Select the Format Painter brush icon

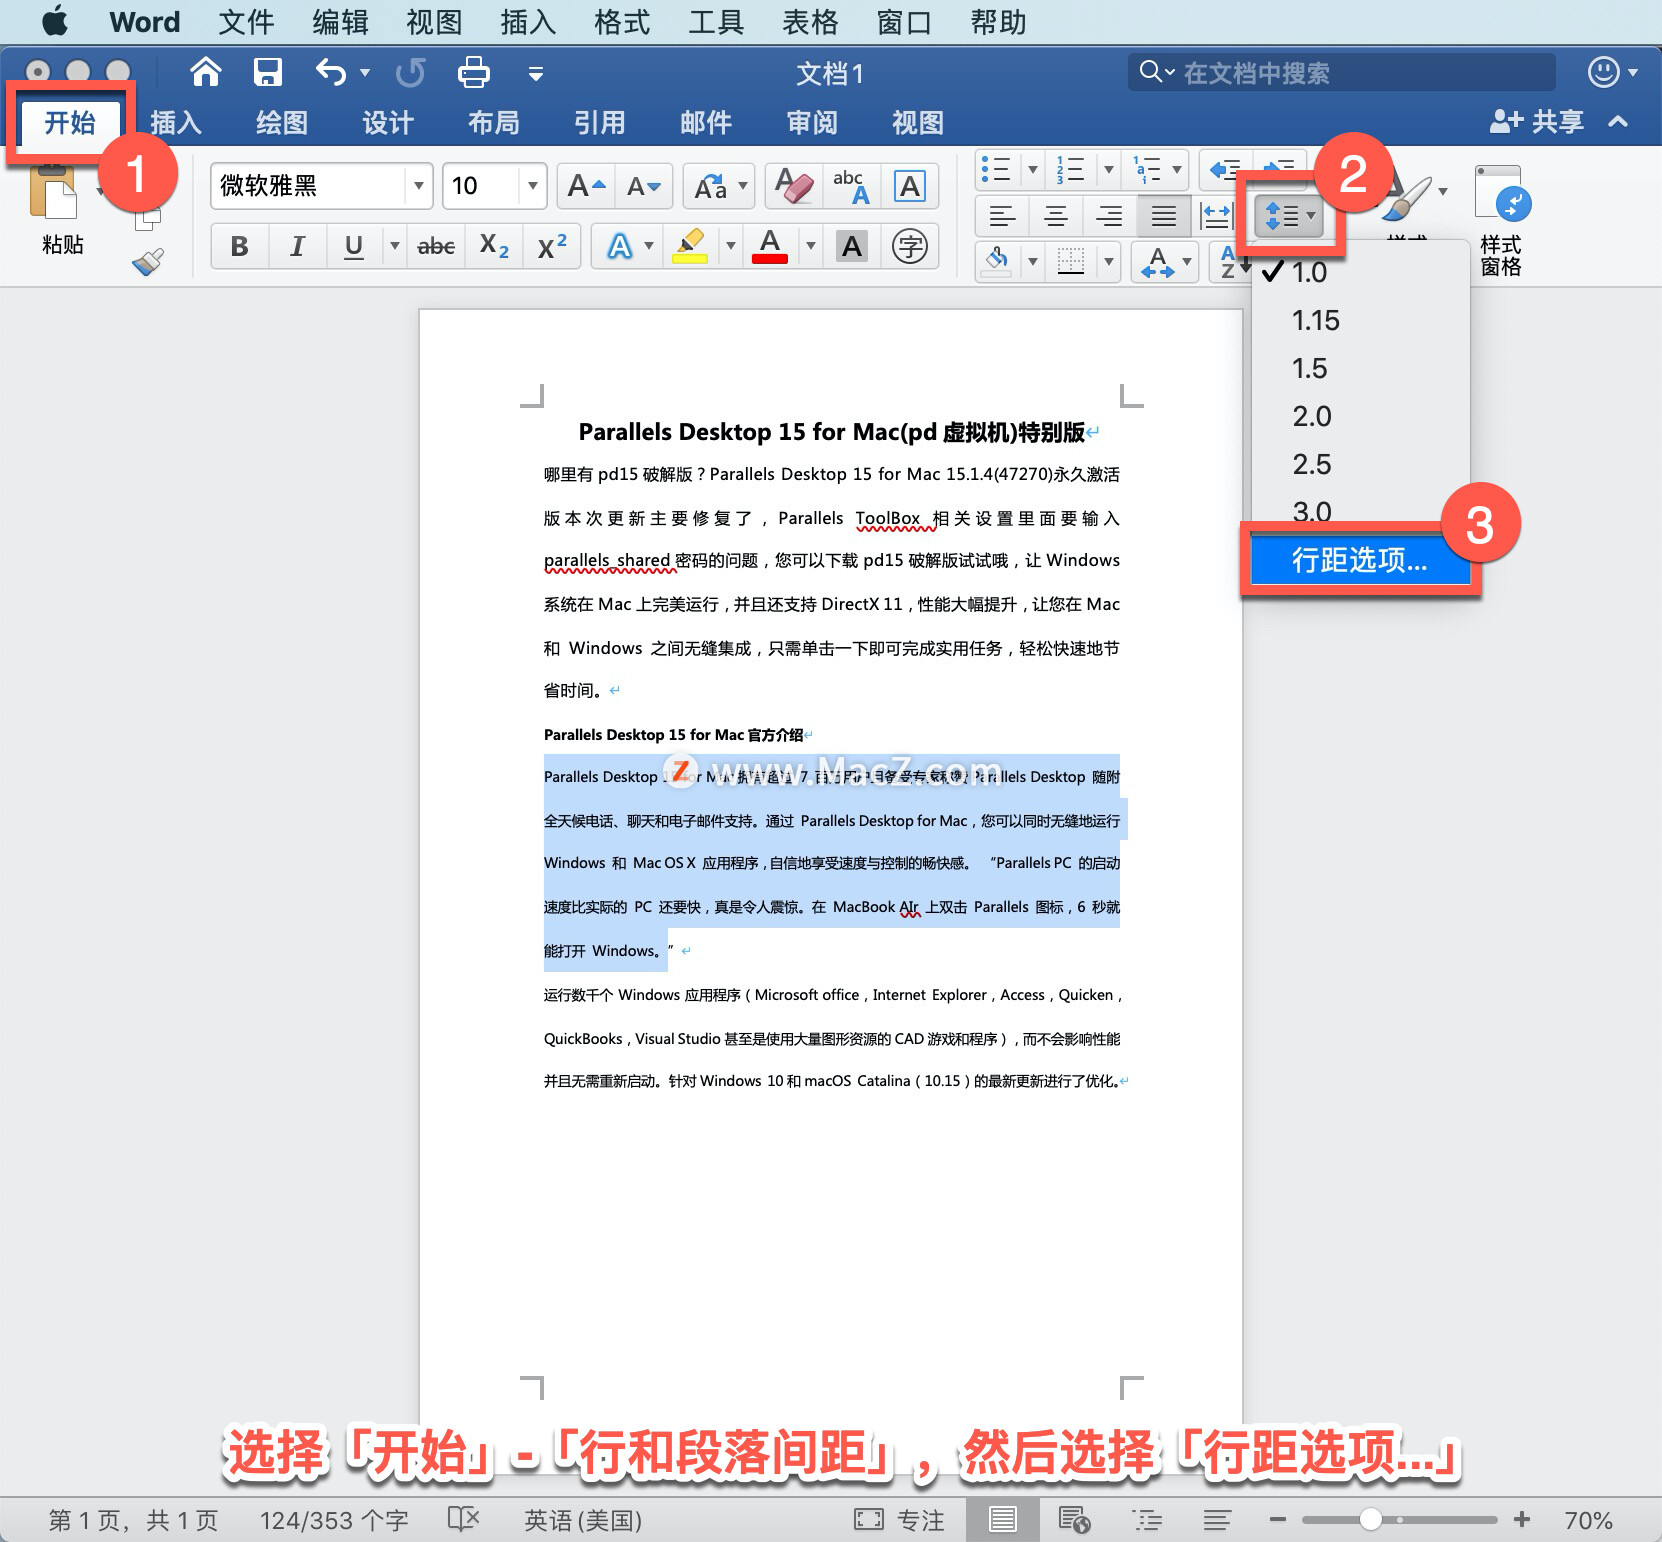coord(148,262)
